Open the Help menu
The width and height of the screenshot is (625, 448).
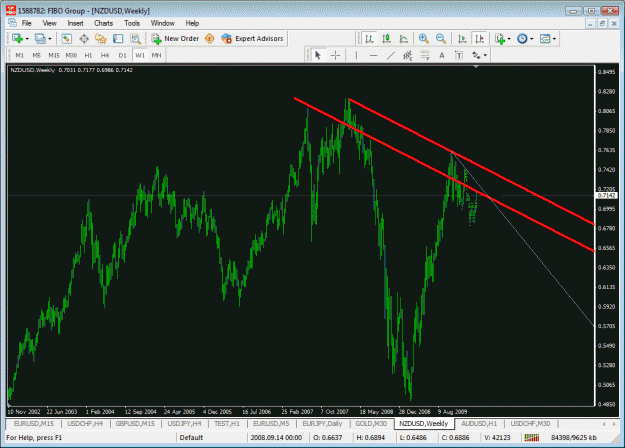click(192, 23)
